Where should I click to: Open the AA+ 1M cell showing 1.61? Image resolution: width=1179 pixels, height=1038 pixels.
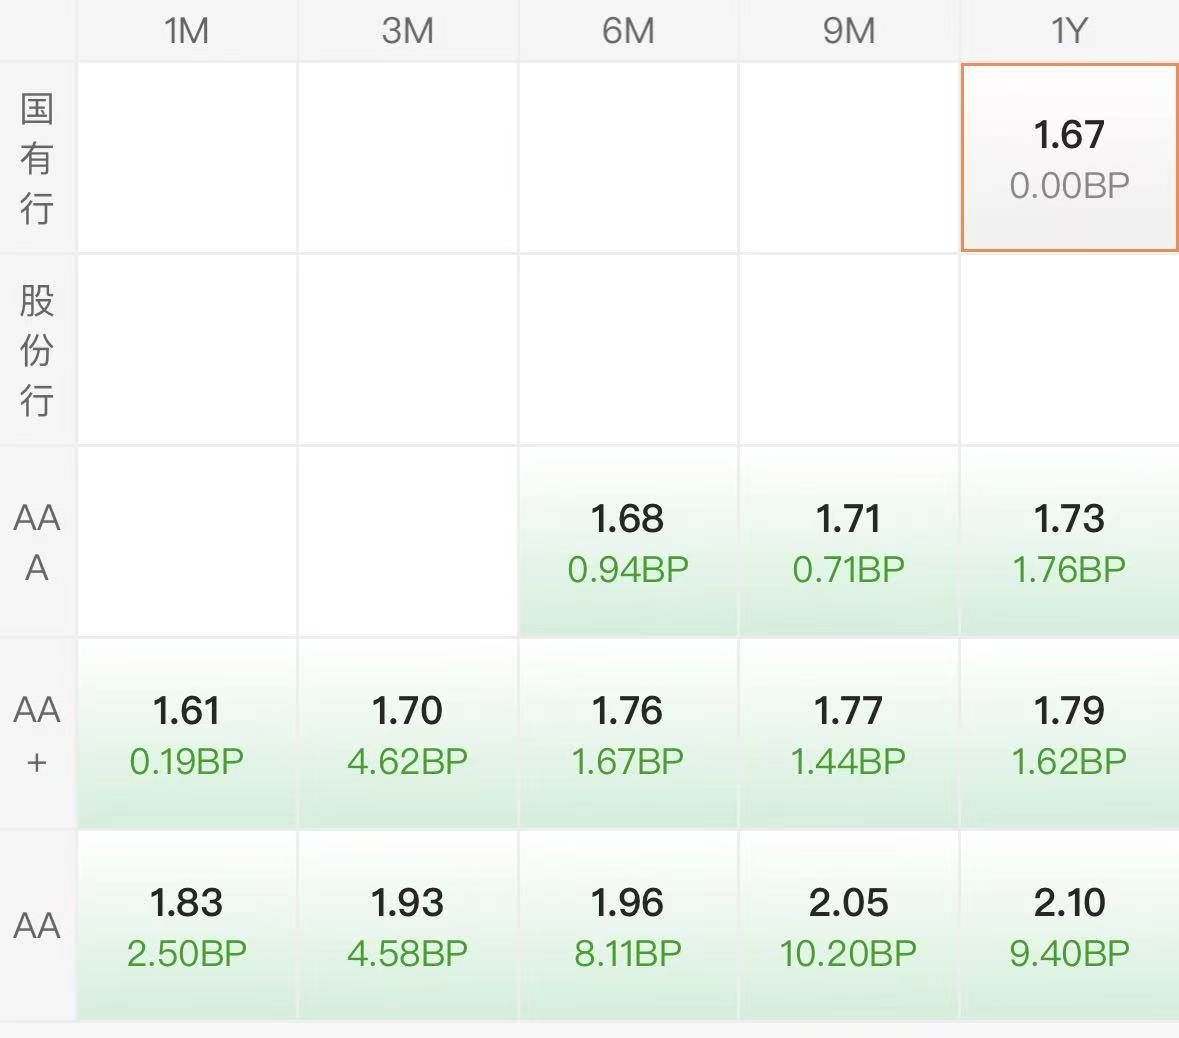(186, 734)
